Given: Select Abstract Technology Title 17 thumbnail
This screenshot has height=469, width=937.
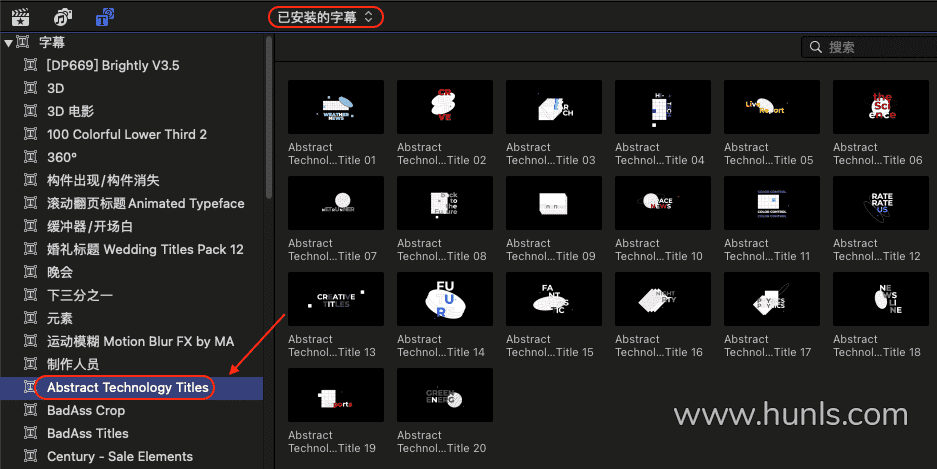Looking at the screenshot, I should 772,299.
